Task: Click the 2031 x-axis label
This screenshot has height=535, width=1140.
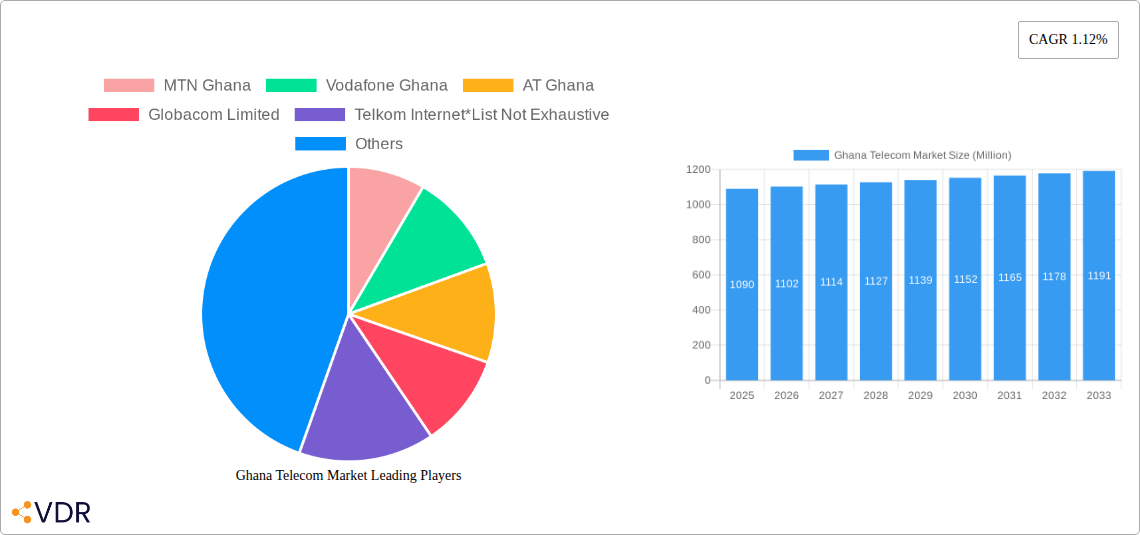Action: coord(1010,395)
